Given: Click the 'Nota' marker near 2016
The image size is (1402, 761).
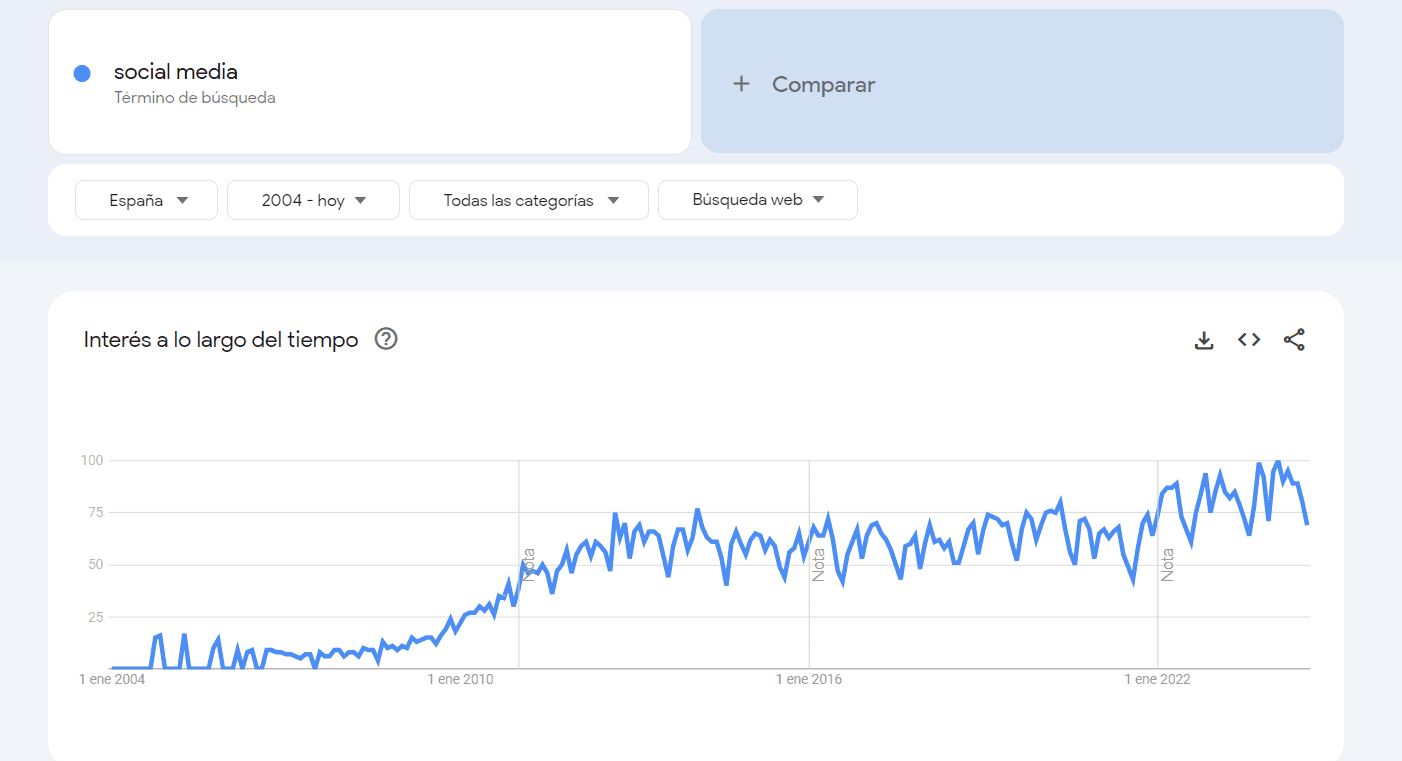Looking at the screenshot, I should (x=818, y=563).
